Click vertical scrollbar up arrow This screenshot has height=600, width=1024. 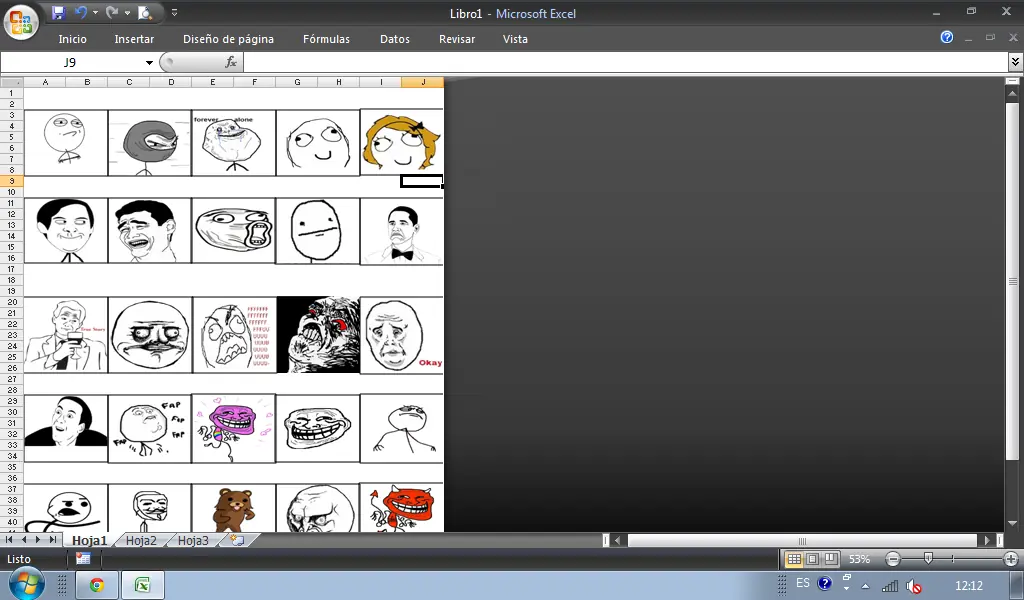click(1012, 94)
